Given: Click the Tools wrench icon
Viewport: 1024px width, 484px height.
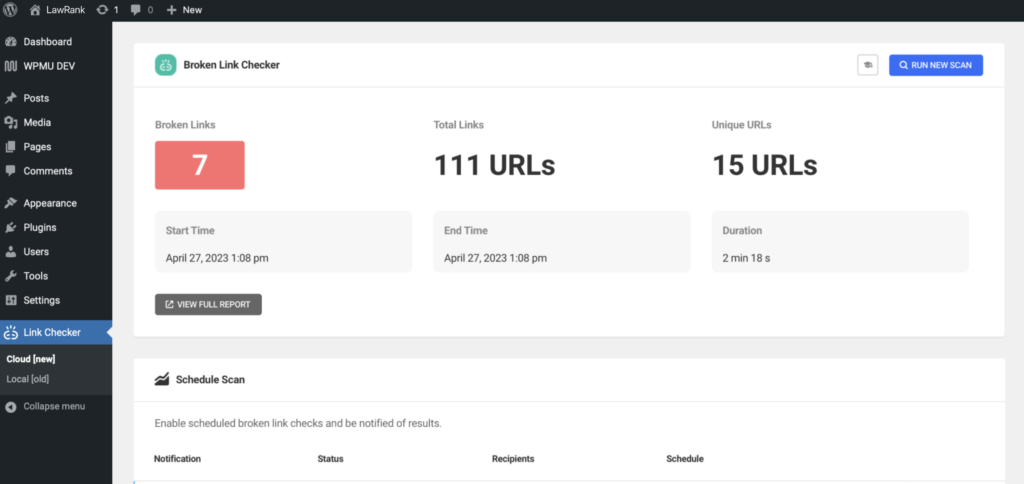Looking at the screenshot, I should [10, 276].
